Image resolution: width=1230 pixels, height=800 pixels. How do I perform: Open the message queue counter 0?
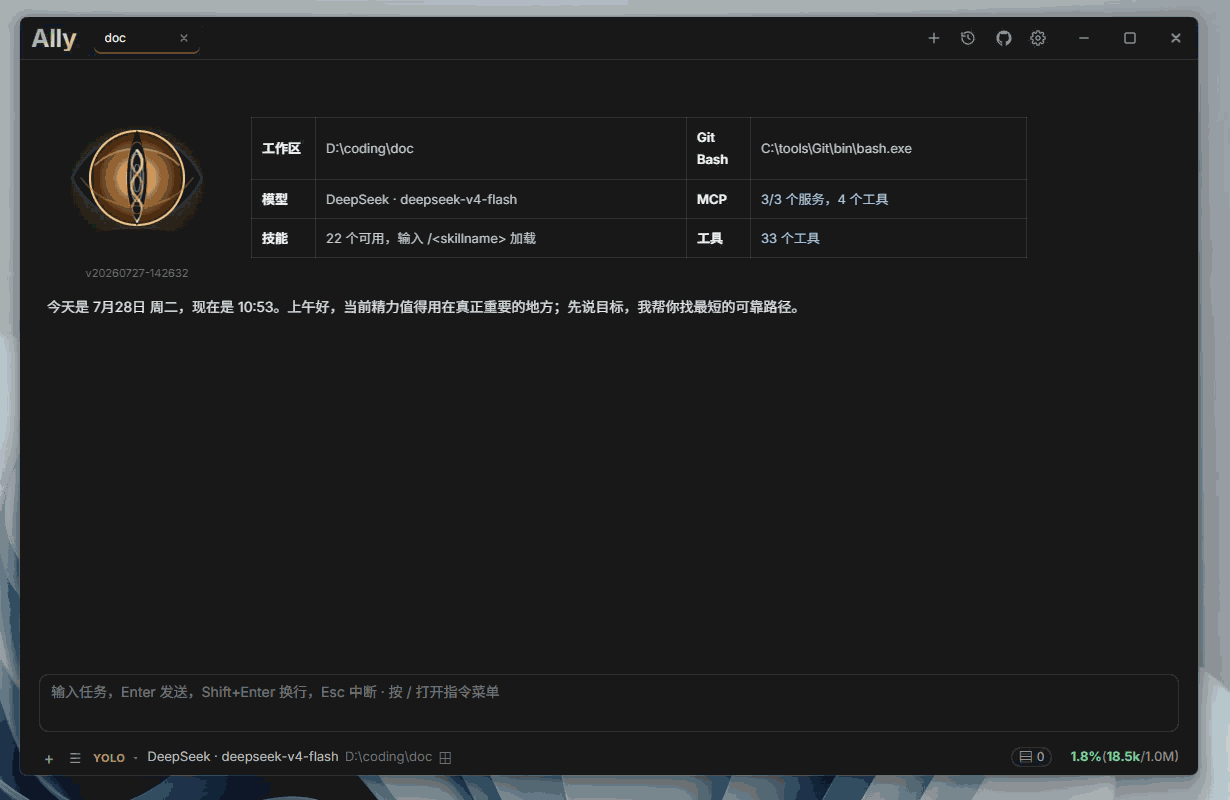click(1031, 757)
